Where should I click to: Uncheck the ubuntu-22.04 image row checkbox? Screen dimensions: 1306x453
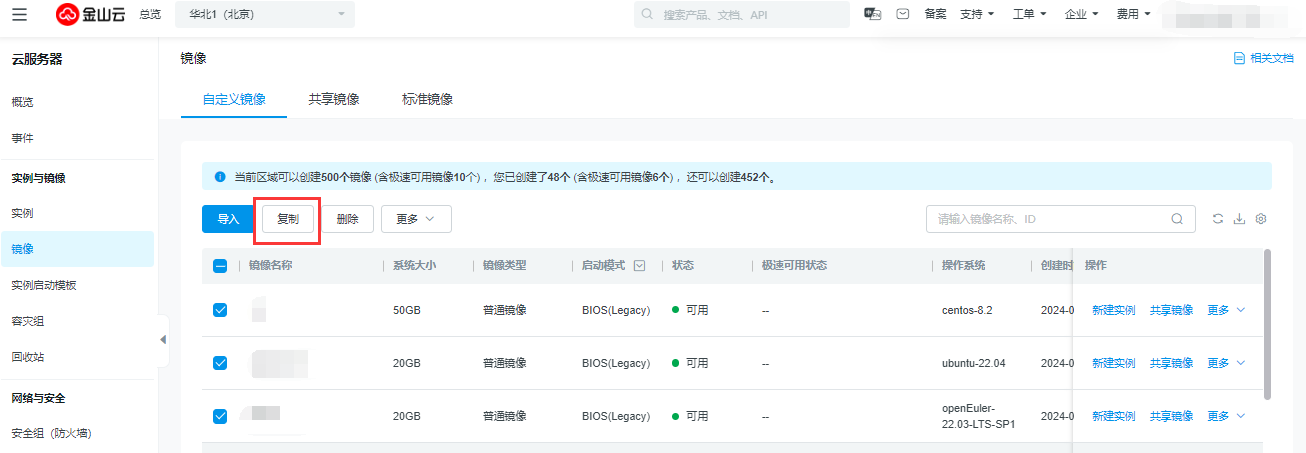click(x=220, y=363)
